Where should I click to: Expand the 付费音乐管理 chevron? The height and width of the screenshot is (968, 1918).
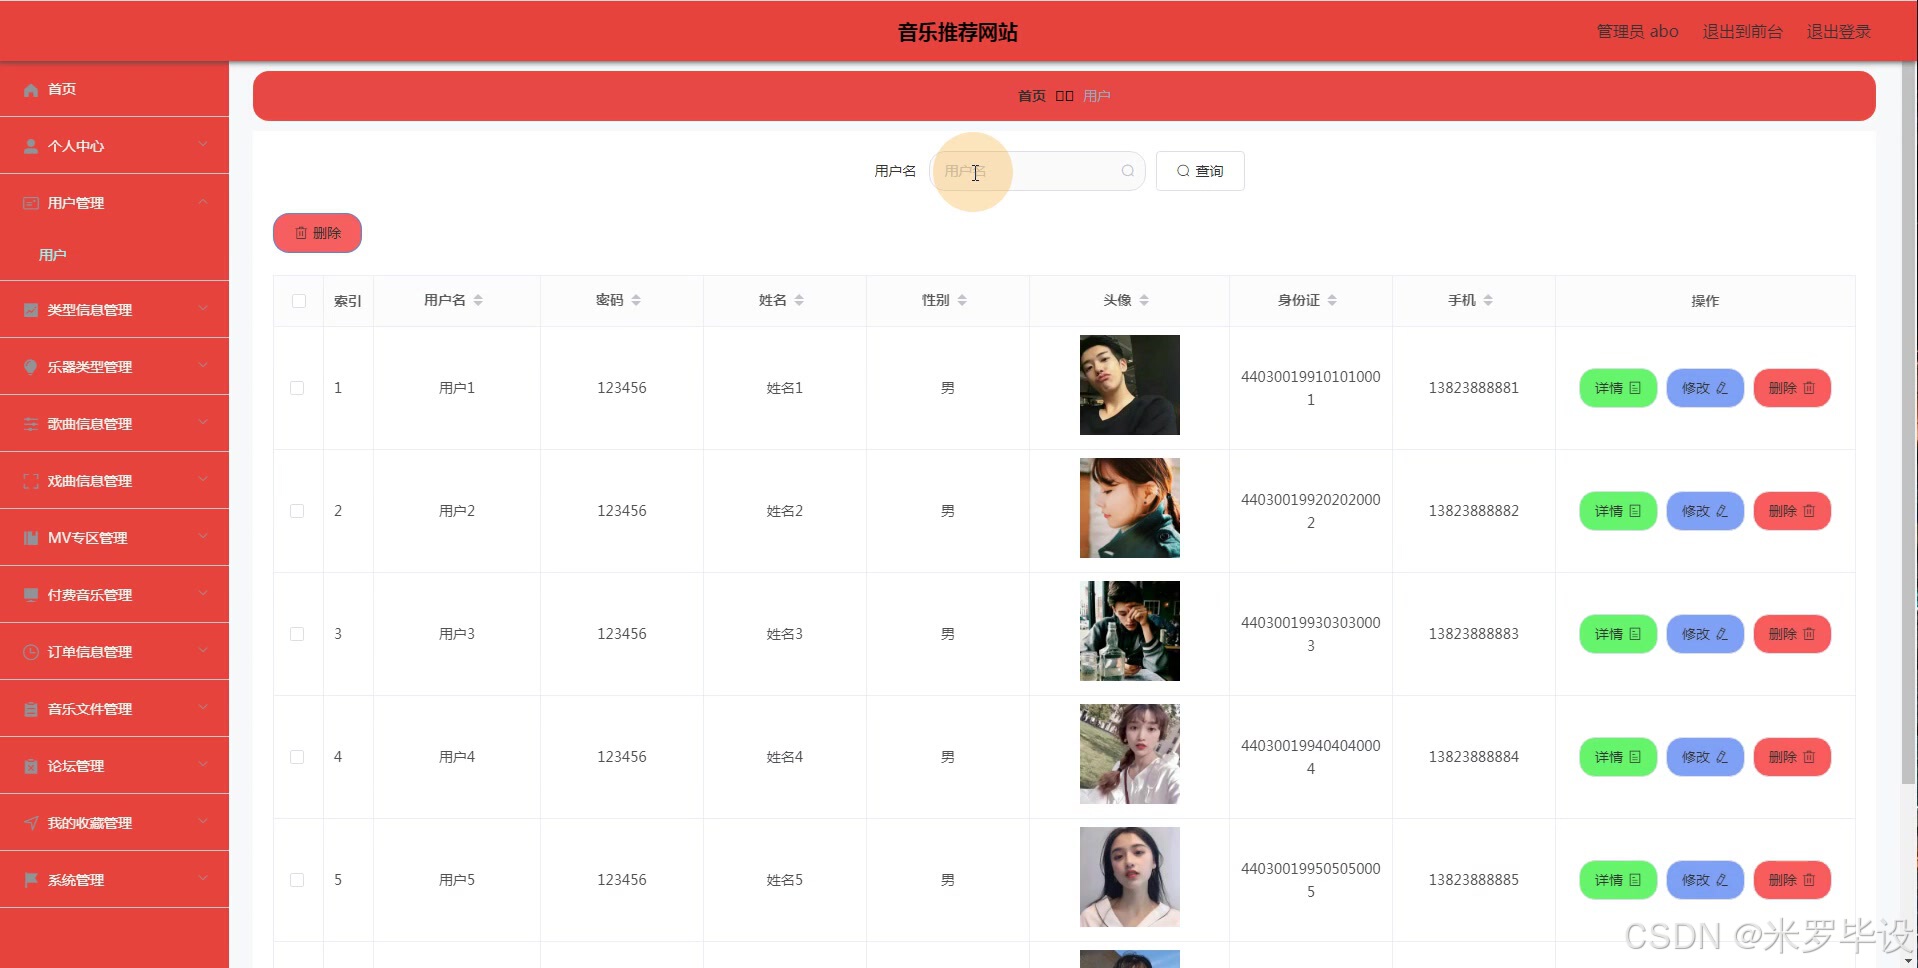(x=203, y=594)
